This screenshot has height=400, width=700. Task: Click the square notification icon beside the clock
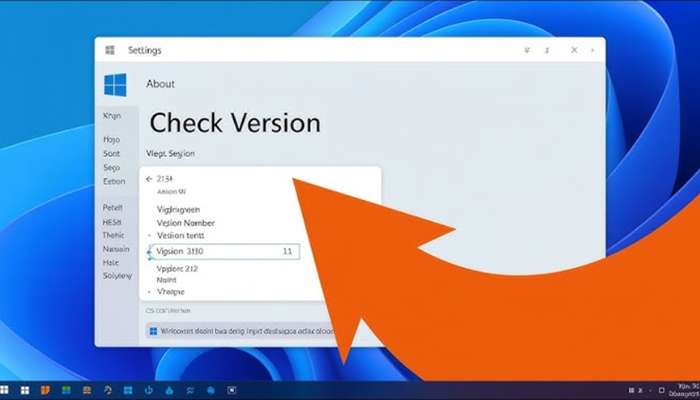pyautogui.click(x=662, y=391)
